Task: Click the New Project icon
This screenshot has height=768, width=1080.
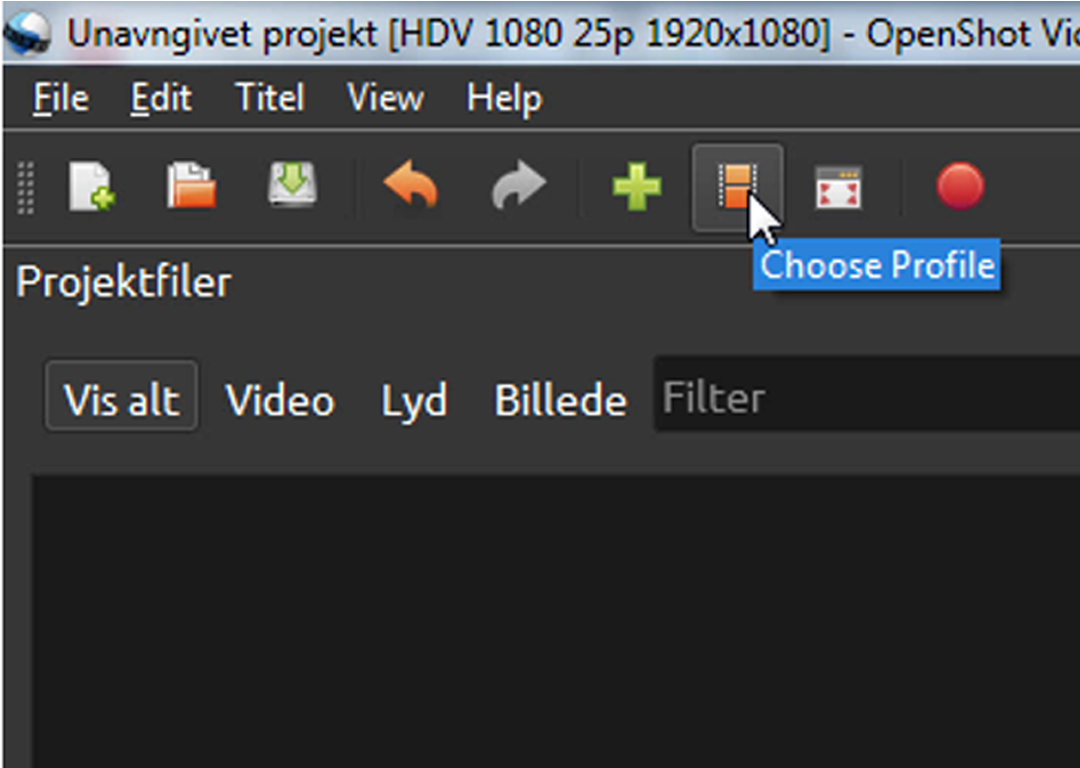Action: point(92,186)
